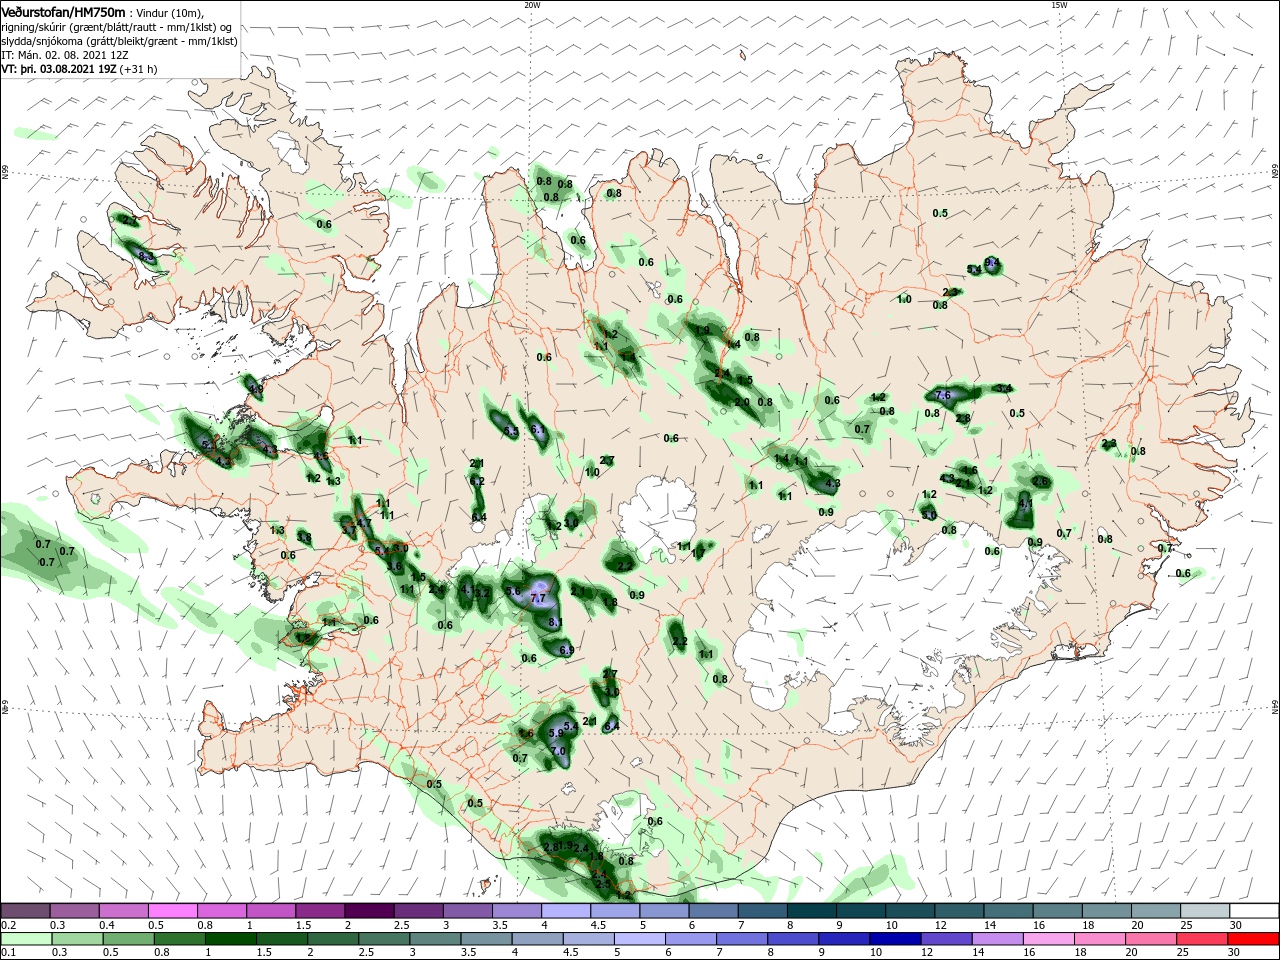This screenshot has width=1280, height=960.
Task: Click the 15W longitude label
Action: (1059, 5)
